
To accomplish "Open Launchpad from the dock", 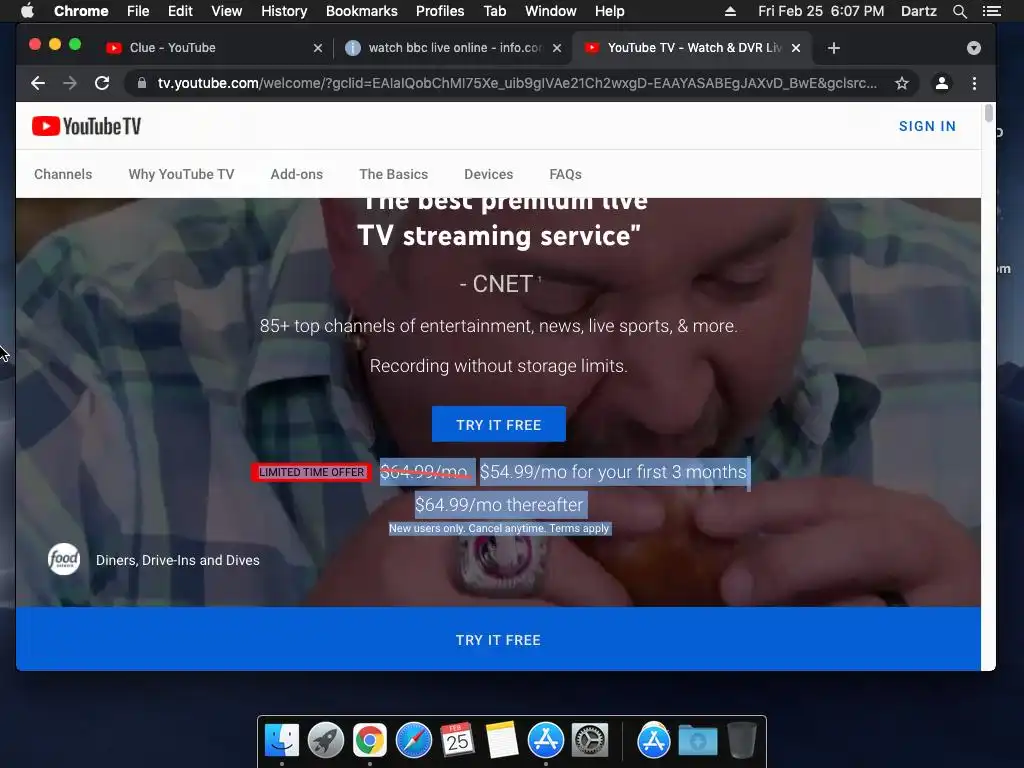I will click(x=325, y=741).
